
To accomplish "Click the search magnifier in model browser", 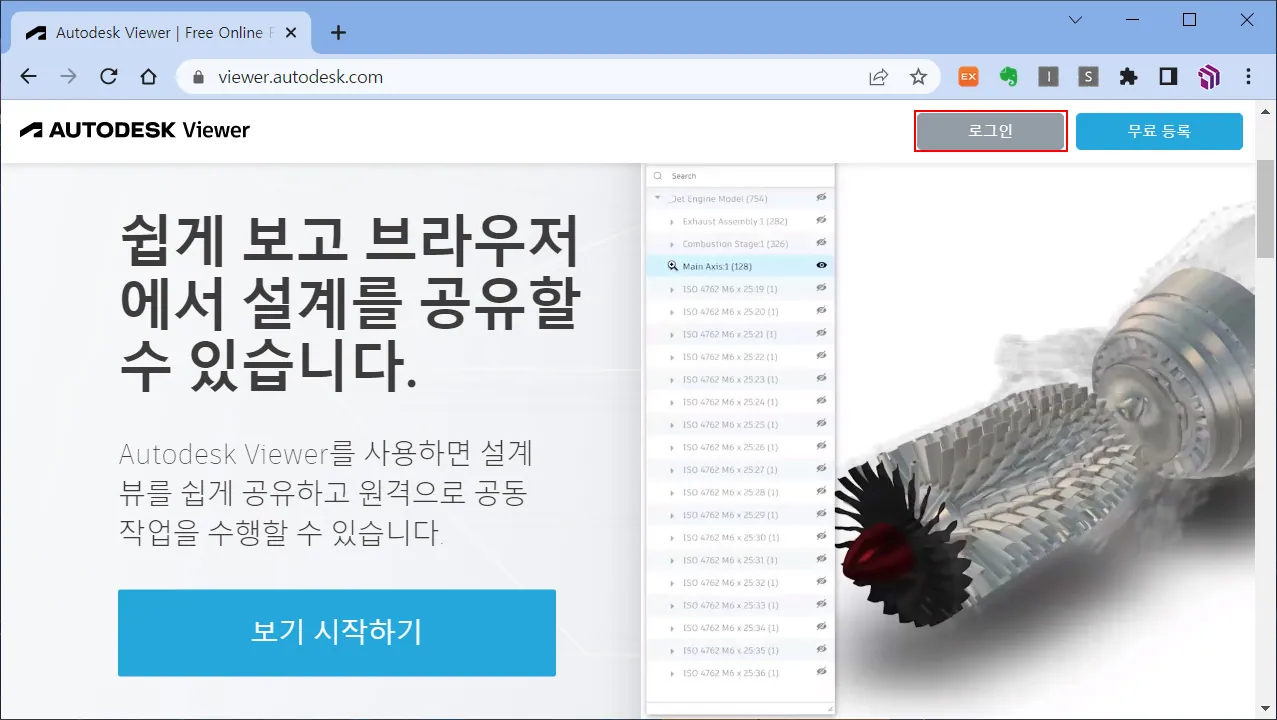I will (x=658, y=176).
